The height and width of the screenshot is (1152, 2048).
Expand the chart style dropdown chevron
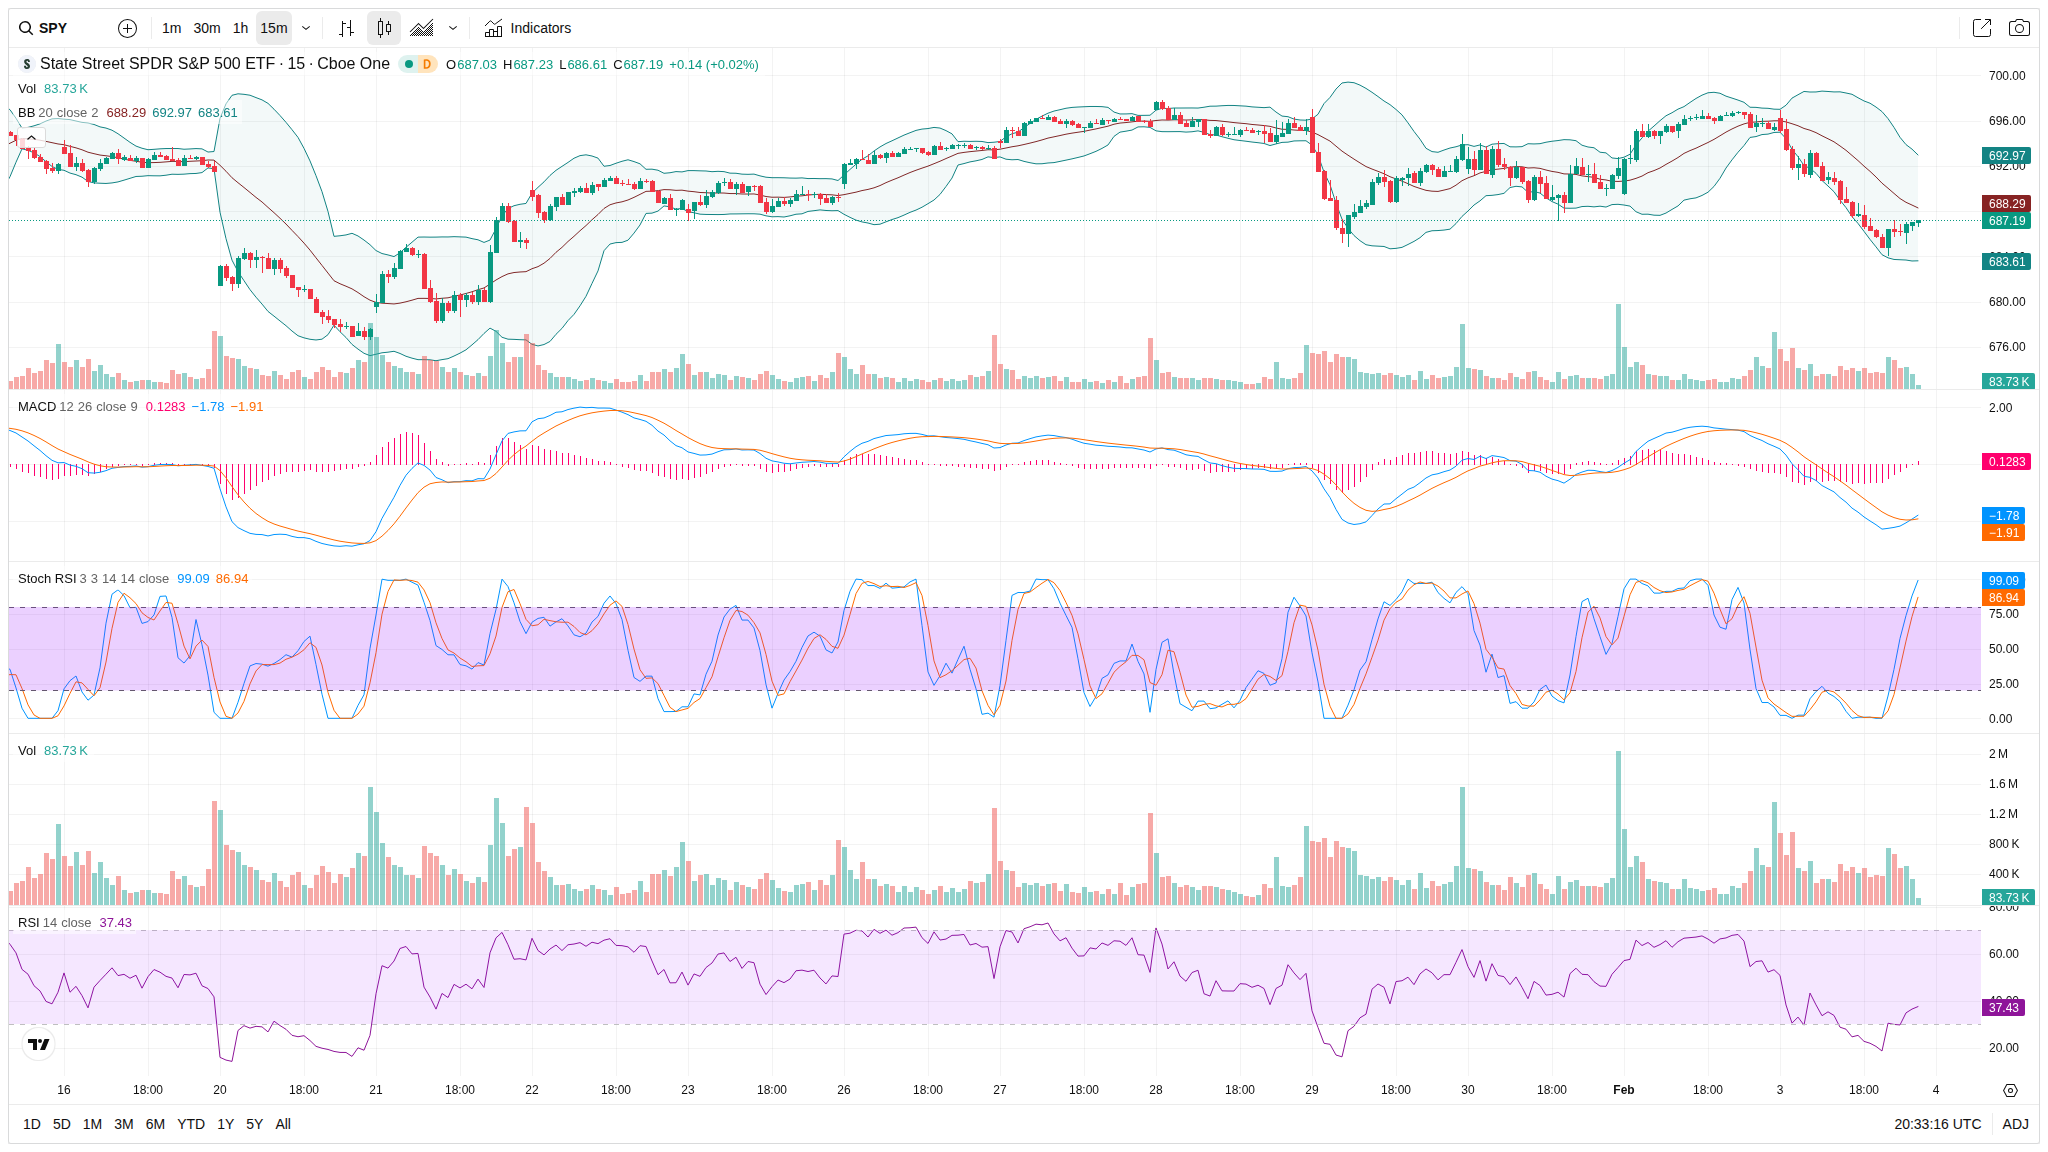click(453, 28)
